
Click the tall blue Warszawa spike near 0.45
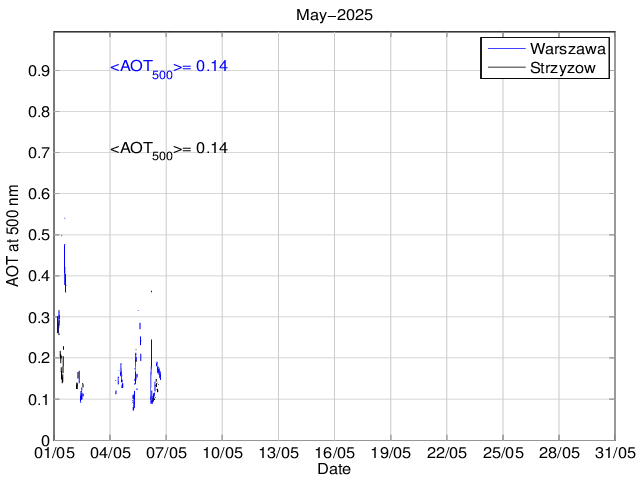tap(65, 268)
